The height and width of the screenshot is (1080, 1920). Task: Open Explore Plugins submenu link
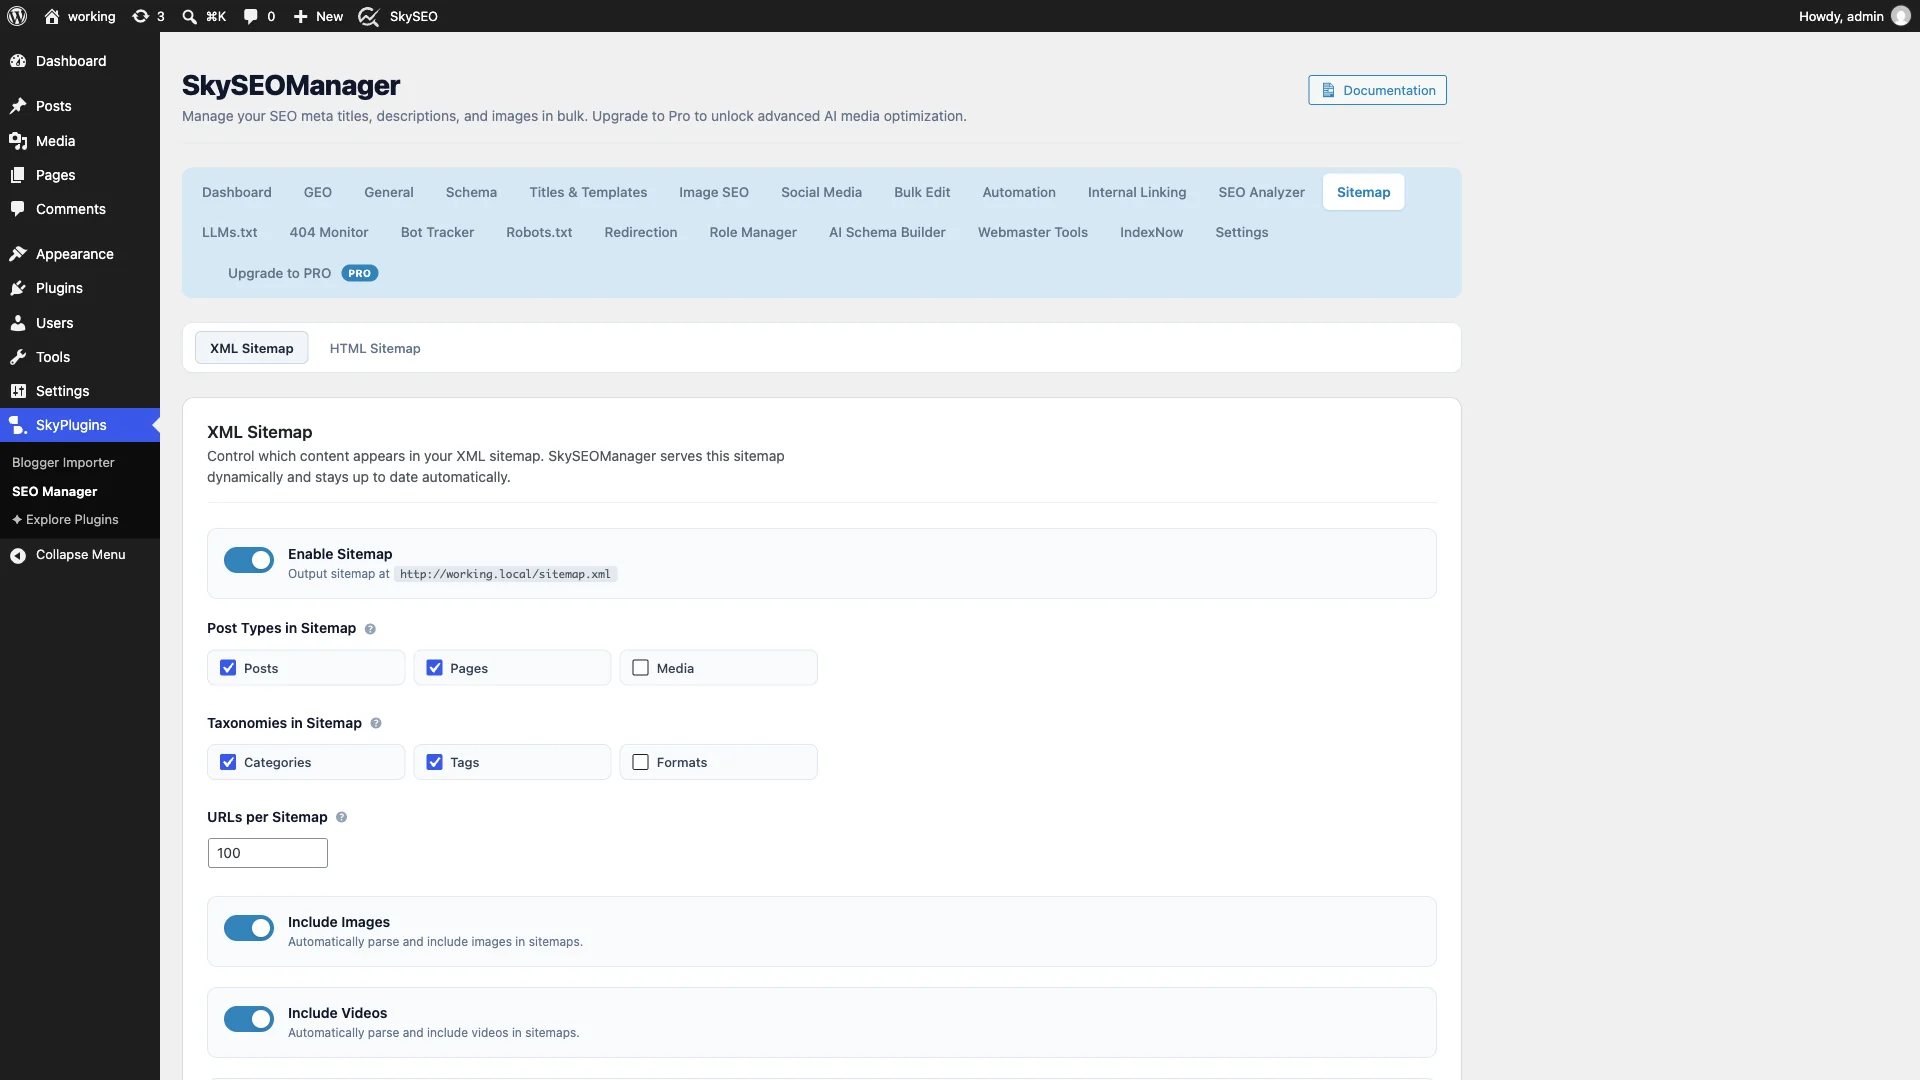coord(65,520)
